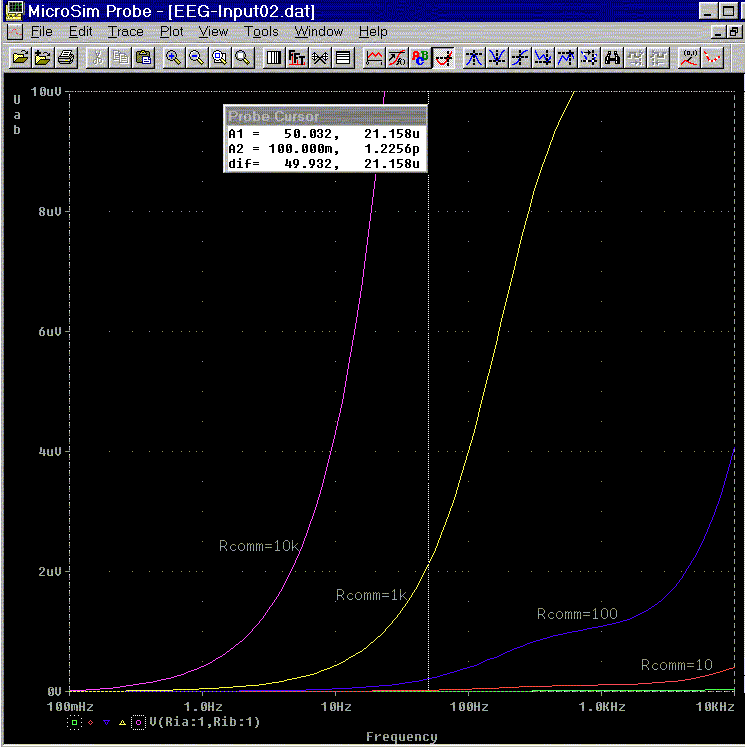Click the Cursor Peak icon
Screen dimensions: 745x747
click(474, 58)
